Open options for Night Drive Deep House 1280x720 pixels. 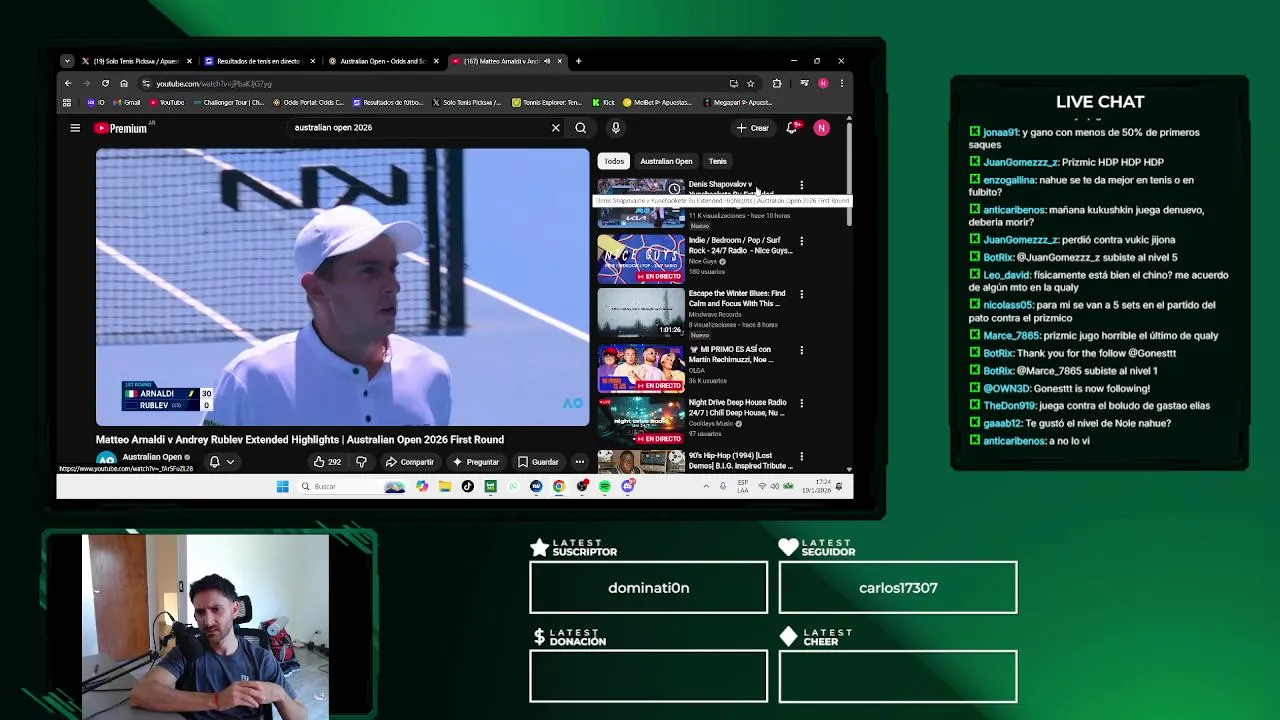pos(801,404)
